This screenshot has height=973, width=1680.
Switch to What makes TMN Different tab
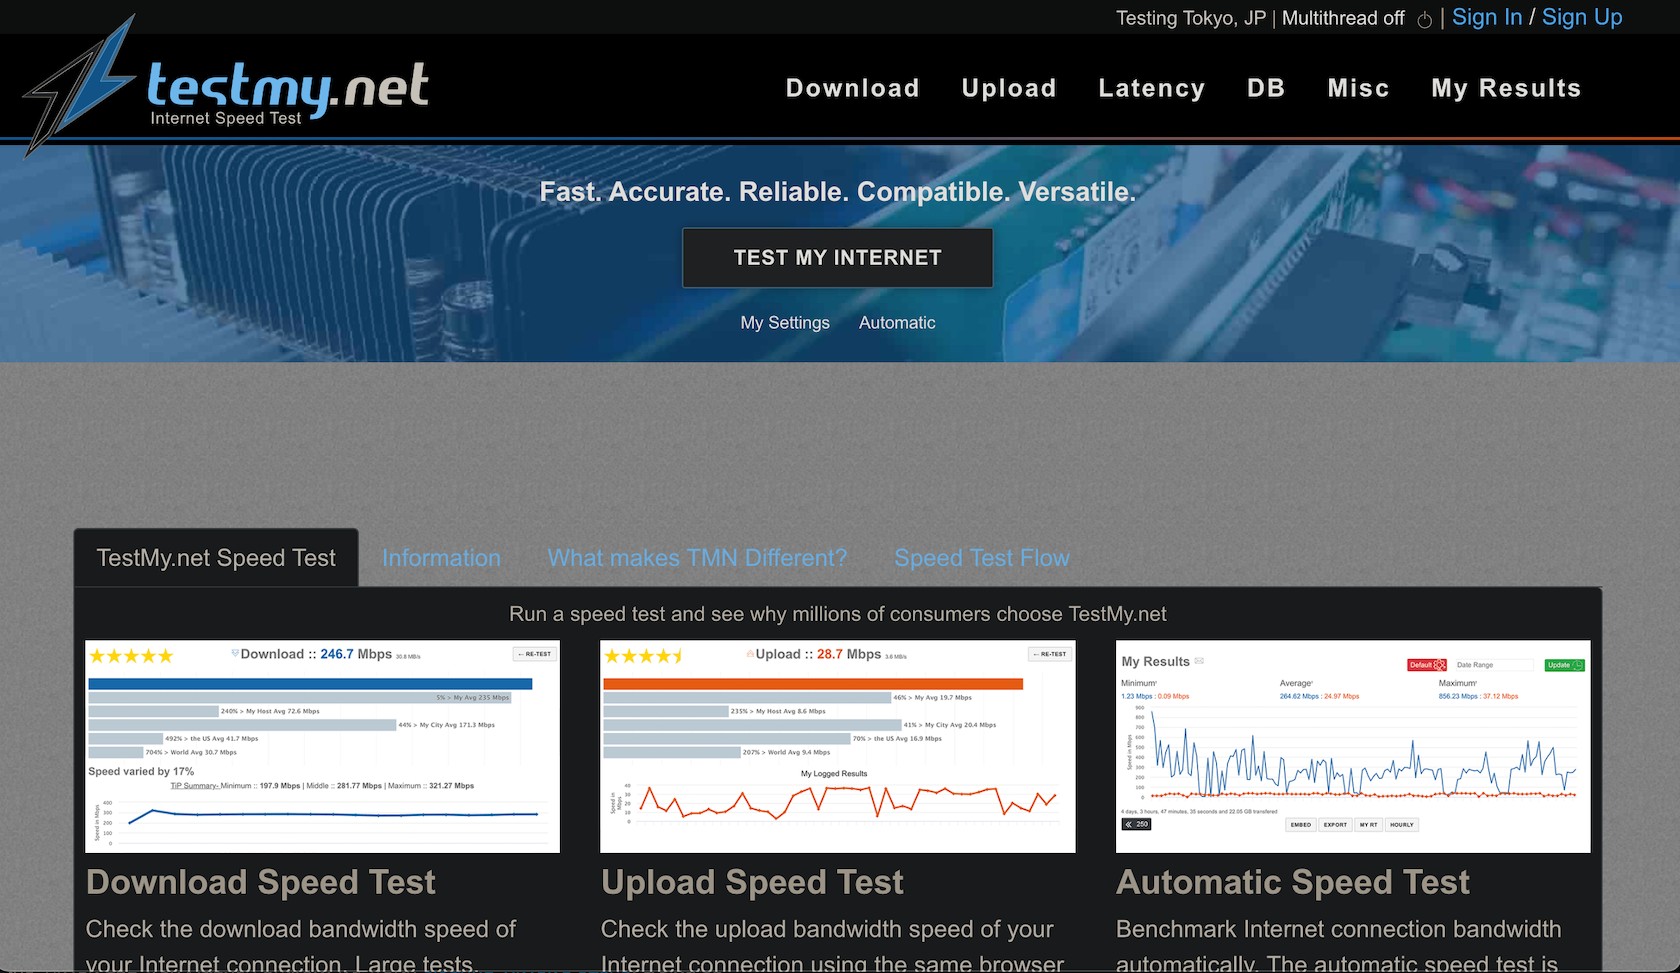click(697, 558)
